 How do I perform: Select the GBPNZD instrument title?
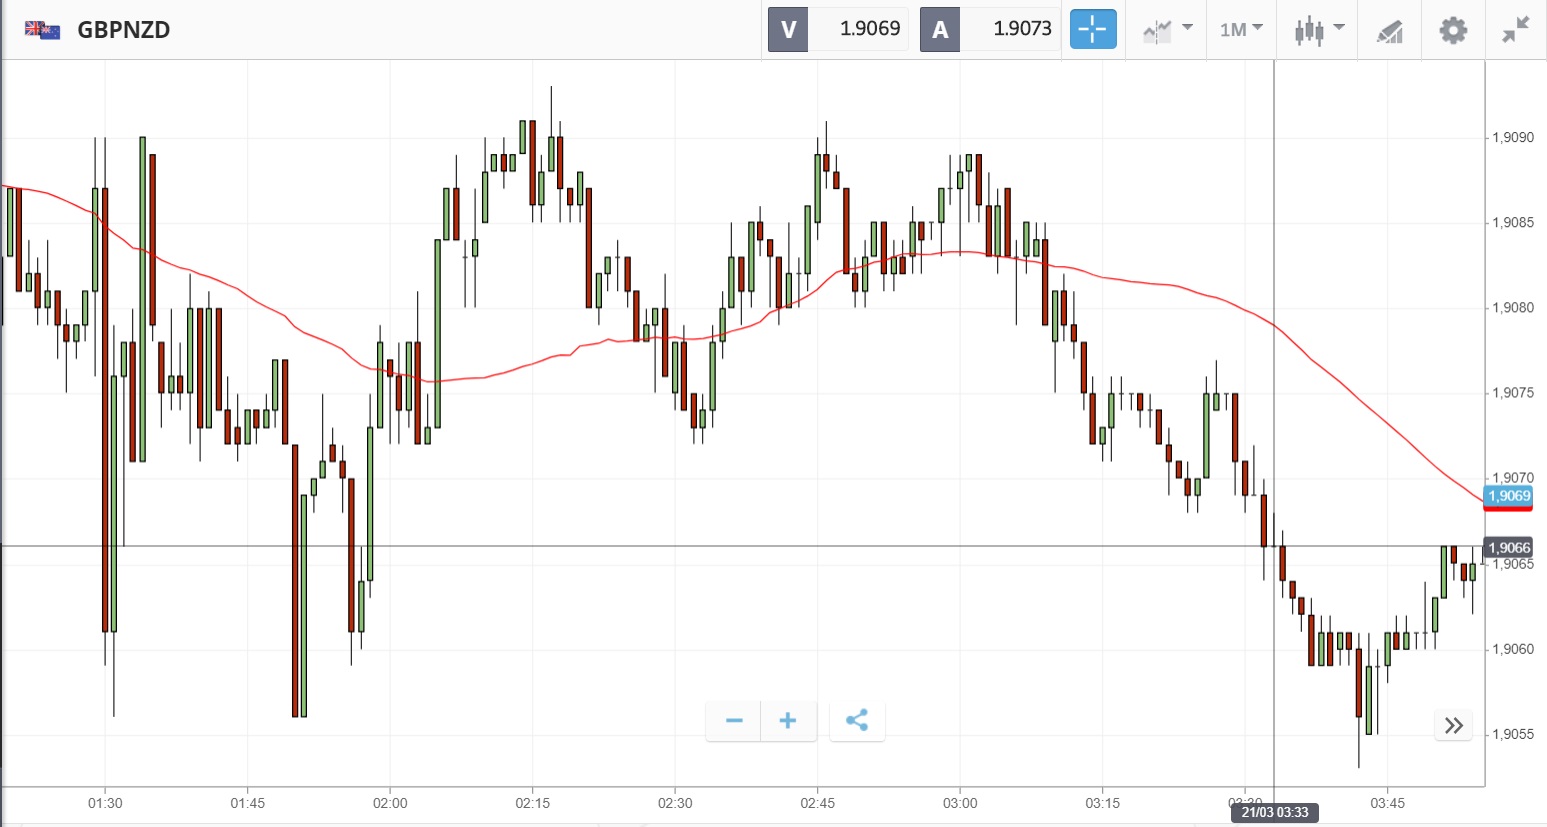123,30
